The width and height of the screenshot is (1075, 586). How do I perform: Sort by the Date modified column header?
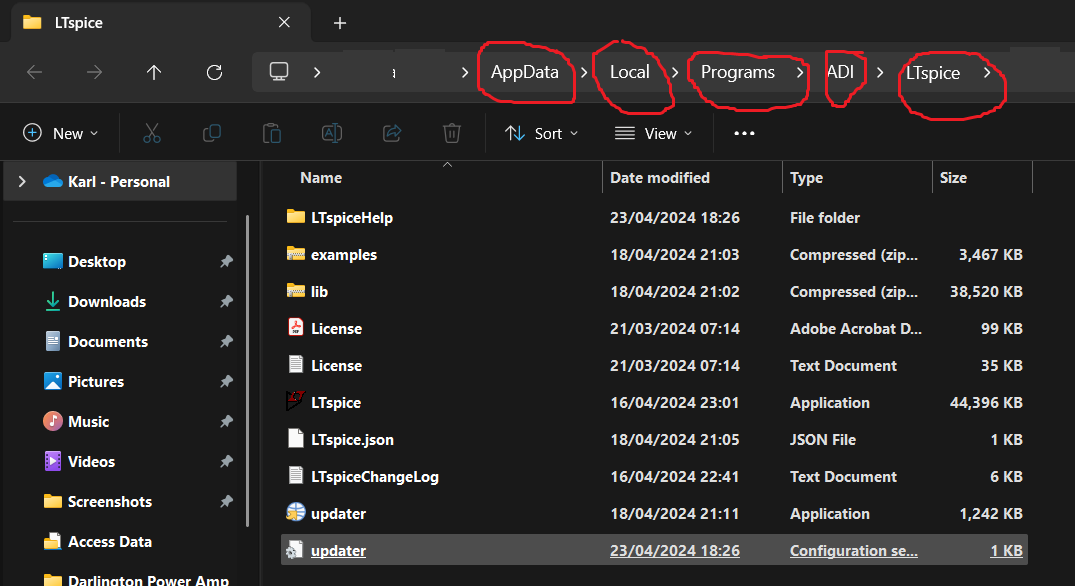point(660,178)
